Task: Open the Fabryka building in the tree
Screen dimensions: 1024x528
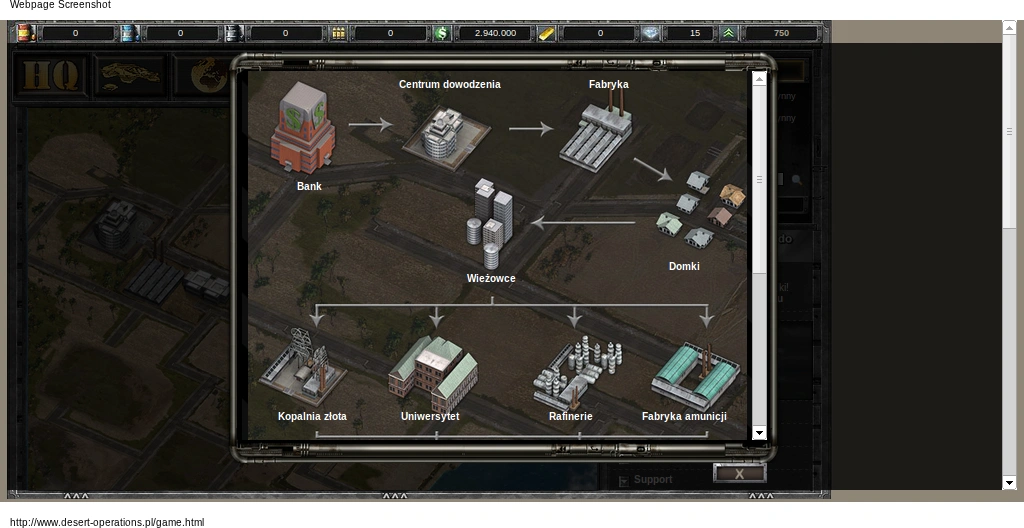Action: click(596, 131)
